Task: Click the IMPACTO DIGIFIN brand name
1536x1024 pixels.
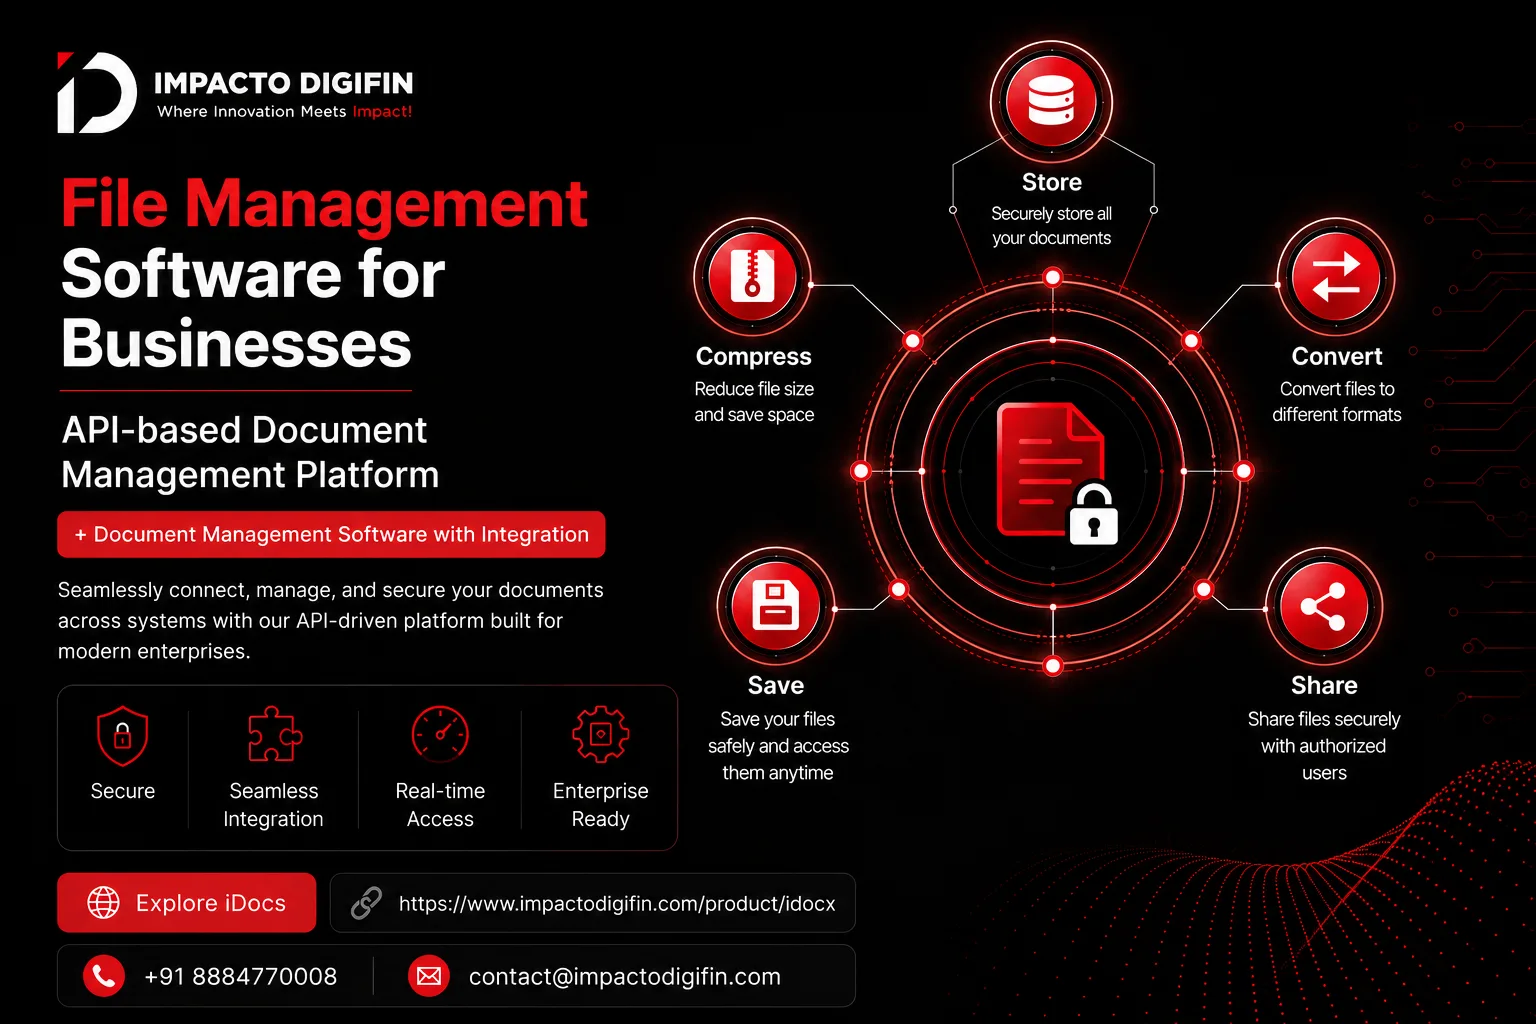Action: point(284,83)
